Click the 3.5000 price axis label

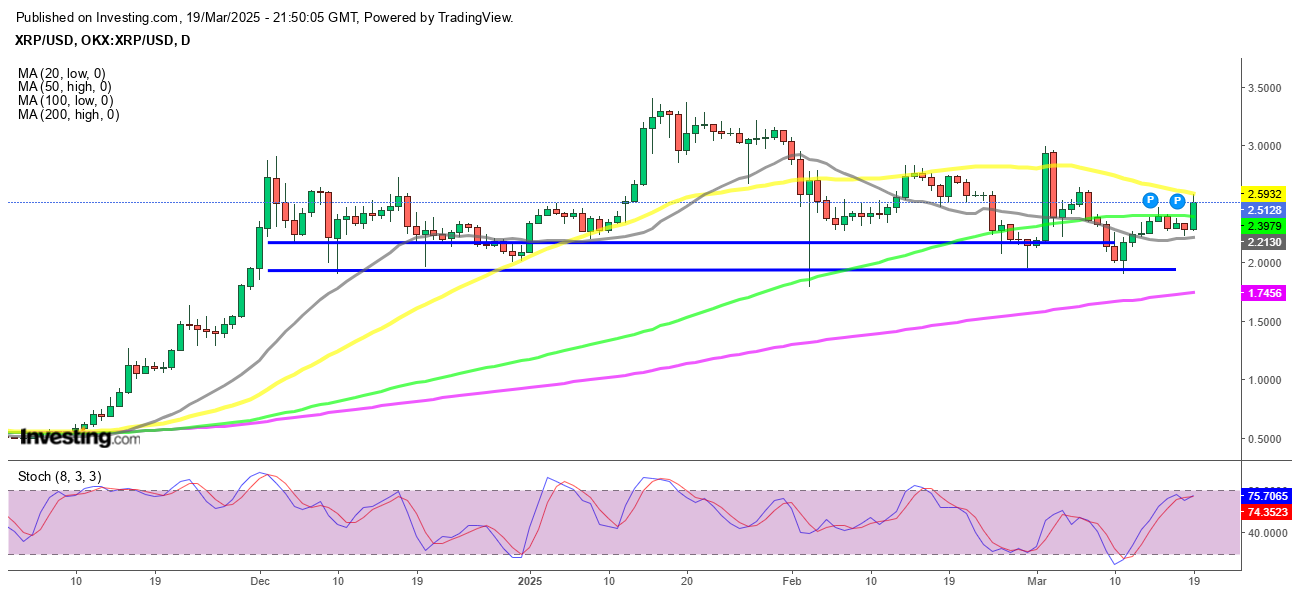[1262, 88]
